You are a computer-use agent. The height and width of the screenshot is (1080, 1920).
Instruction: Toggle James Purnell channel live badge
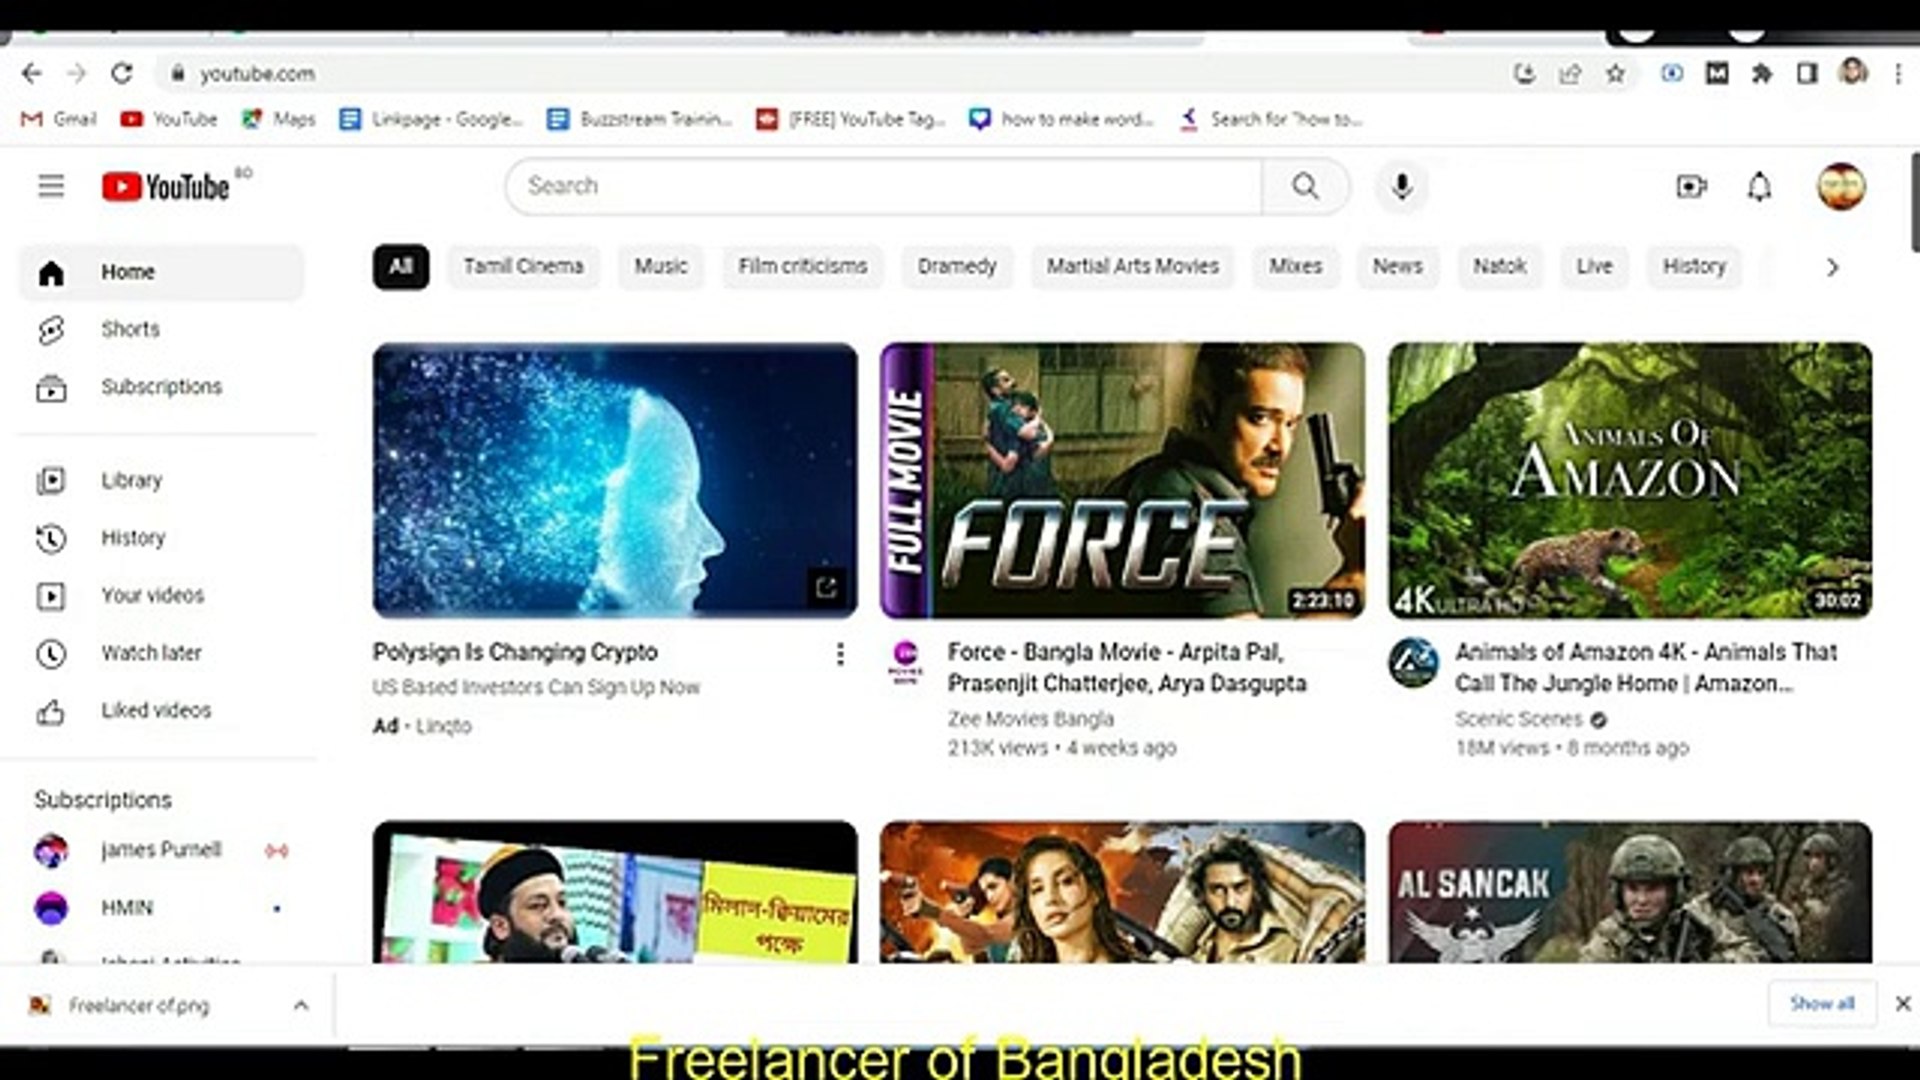coord(277,849)
